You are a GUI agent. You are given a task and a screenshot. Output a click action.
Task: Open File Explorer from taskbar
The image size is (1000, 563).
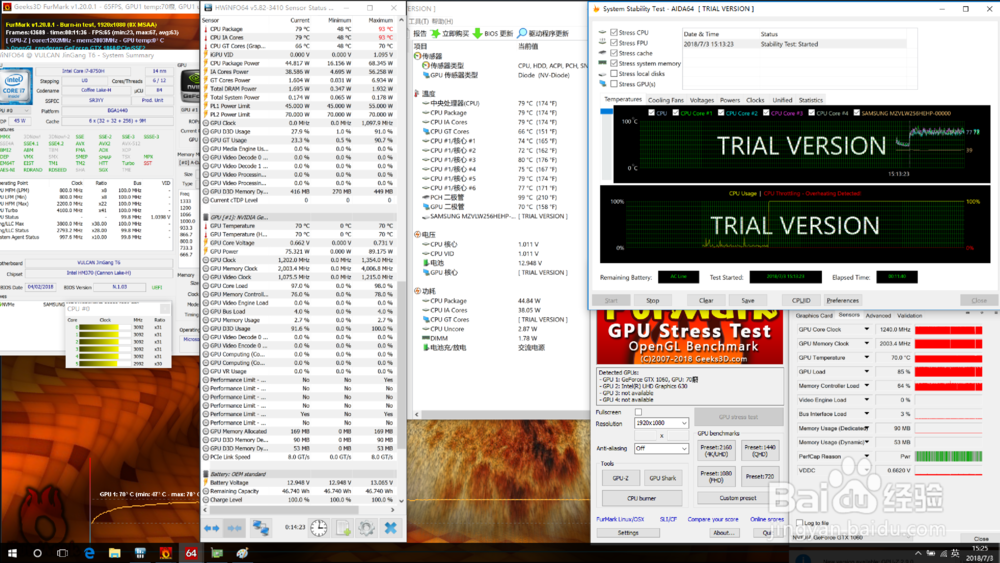pyautogui.click(x=114, y=553)
